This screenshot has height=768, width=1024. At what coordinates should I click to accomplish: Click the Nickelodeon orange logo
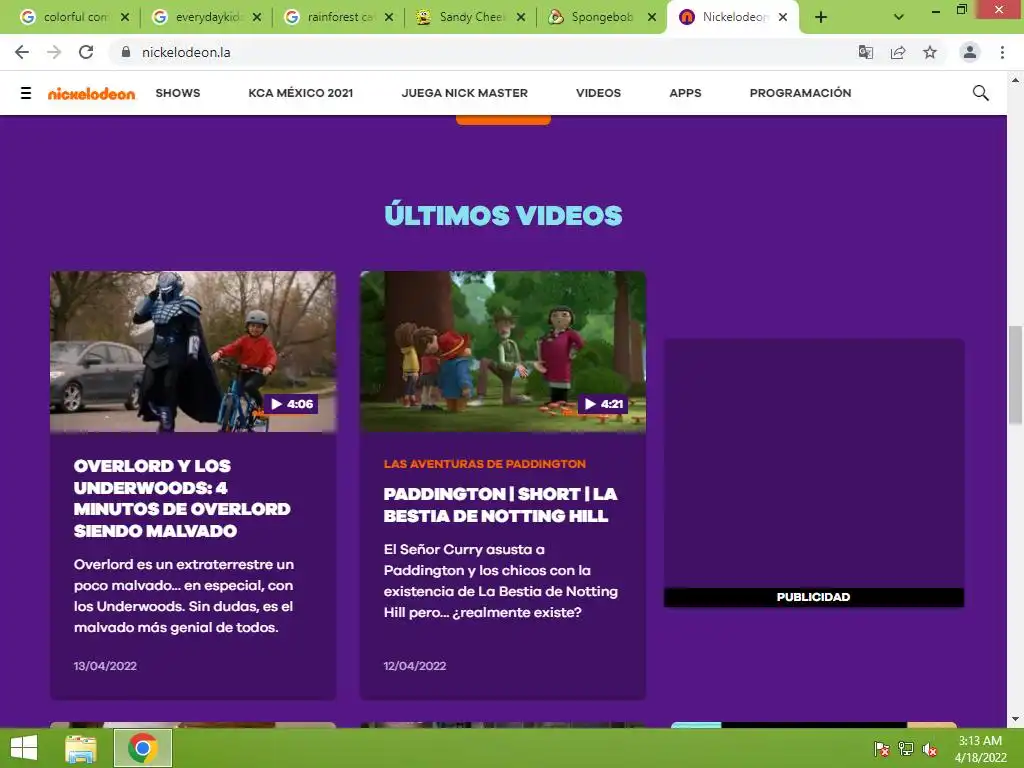coord(91,93)
